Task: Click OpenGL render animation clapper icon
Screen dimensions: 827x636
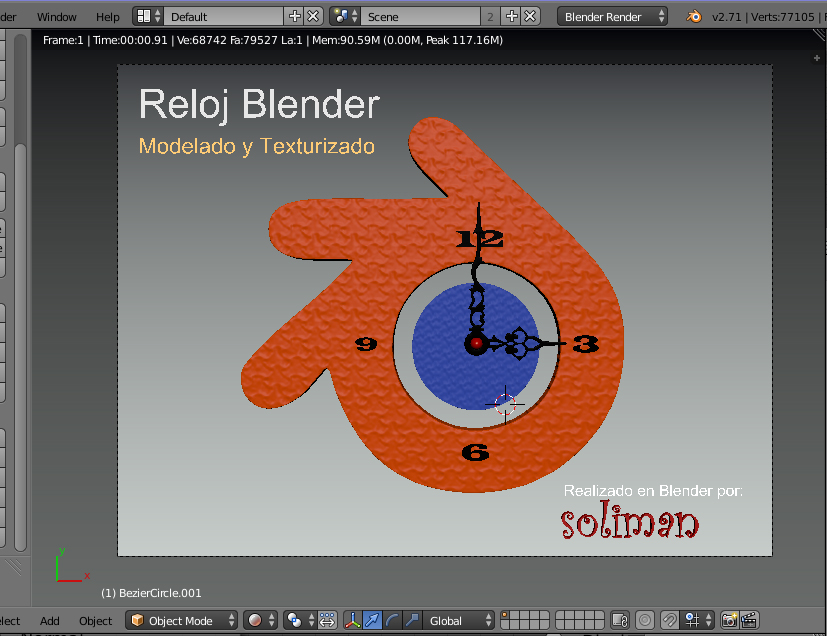Action: (x=749, y=620)
